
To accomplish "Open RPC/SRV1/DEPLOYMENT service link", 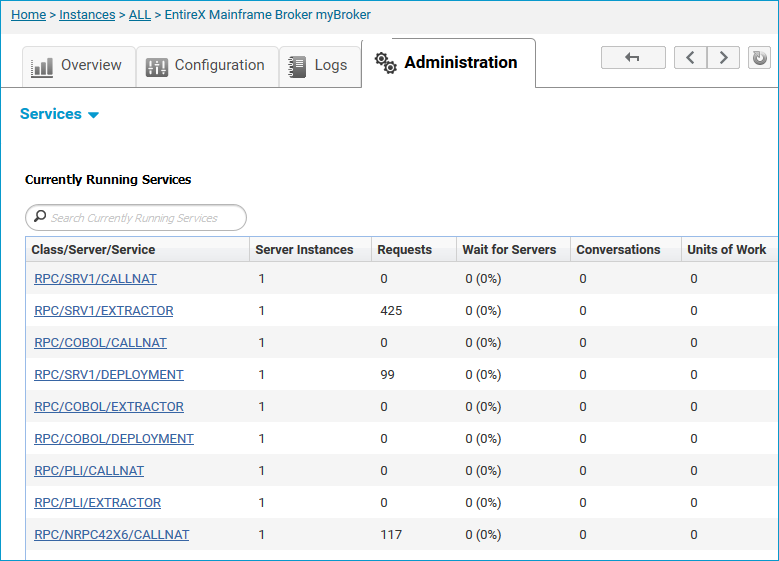I will (x=109, y=375).
